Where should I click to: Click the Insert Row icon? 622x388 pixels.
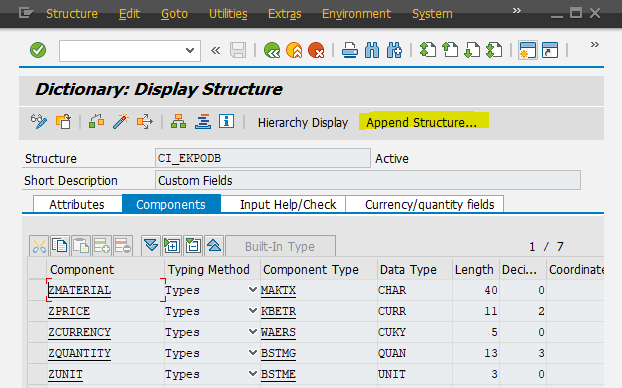click(102, 246)
